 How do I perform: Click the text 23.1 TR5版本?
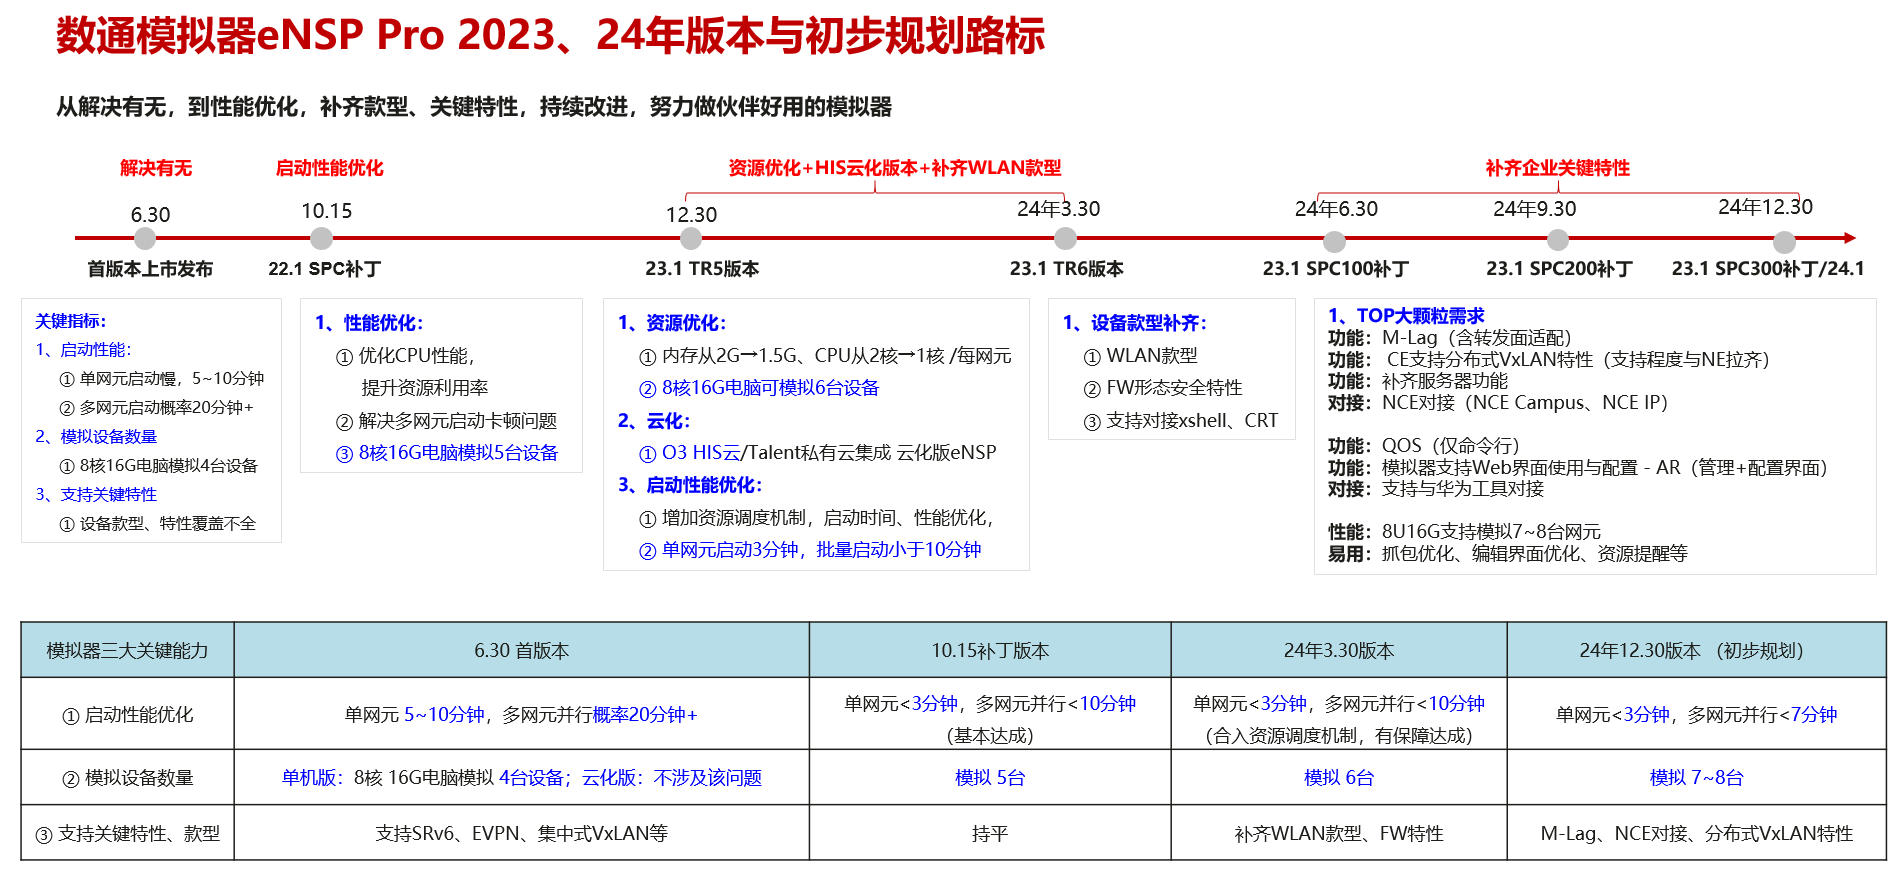(x=702, y=269)
